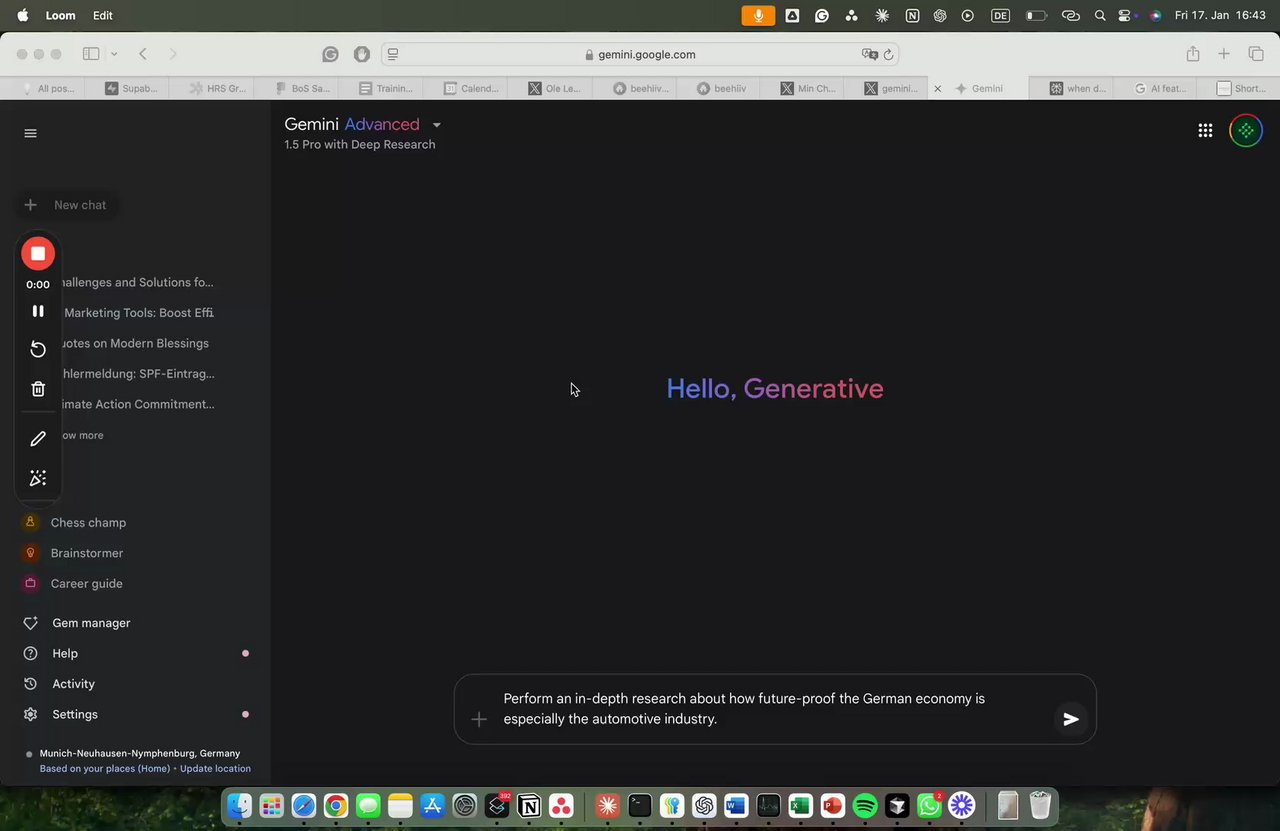Viewport: 1280px width, 831px height.
Task: Send the prompt with arrow button
Action: (1071, 719)
